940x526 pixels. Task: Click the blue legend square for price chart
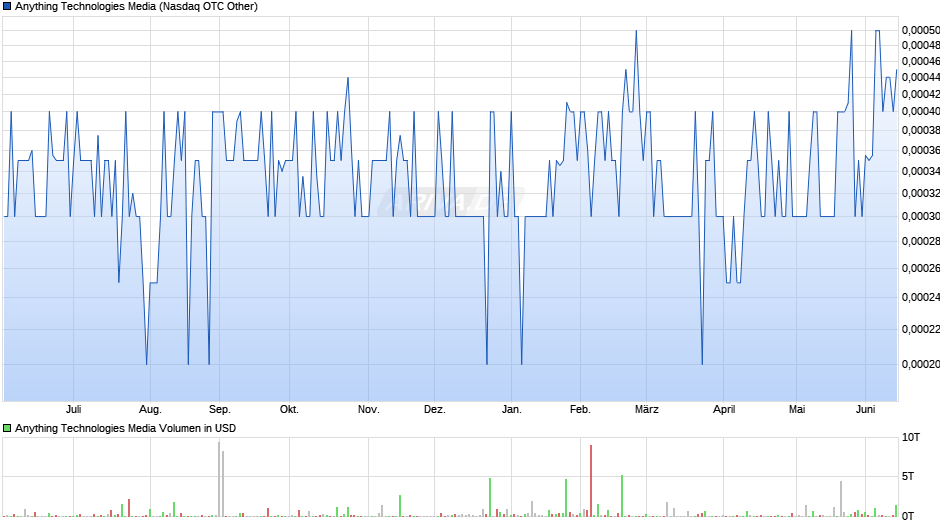pyautogui.click(x=7, y=7)
